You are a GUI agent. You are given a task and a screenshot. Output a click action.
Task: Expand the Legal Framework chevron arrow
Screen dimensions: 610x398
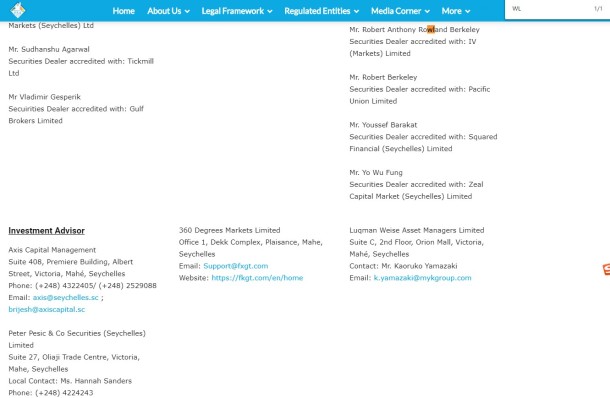point(270,12)
